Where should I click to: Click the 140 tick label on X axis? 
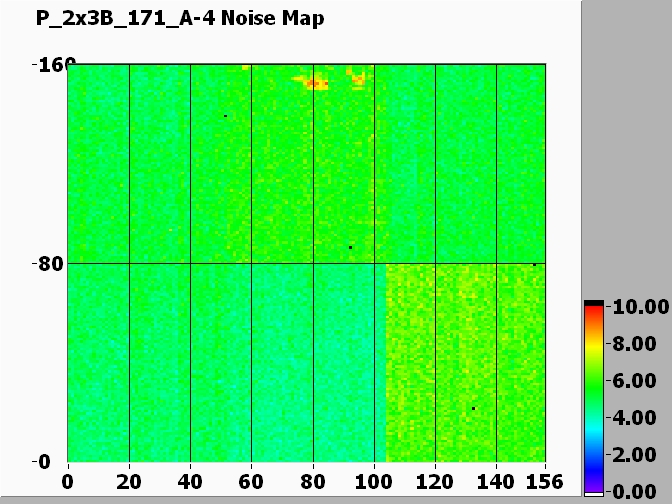pos(496,481)
